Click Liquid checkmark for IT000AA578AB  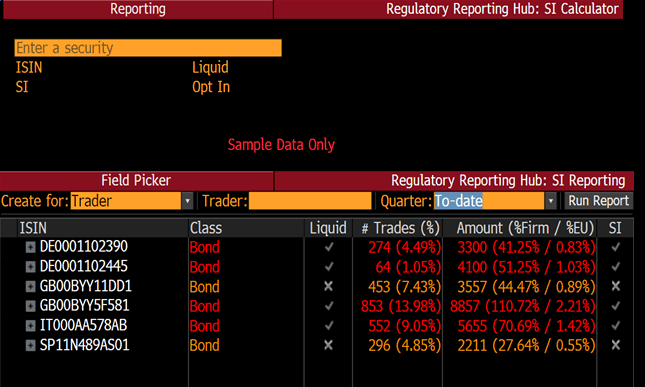pos(329,326)
